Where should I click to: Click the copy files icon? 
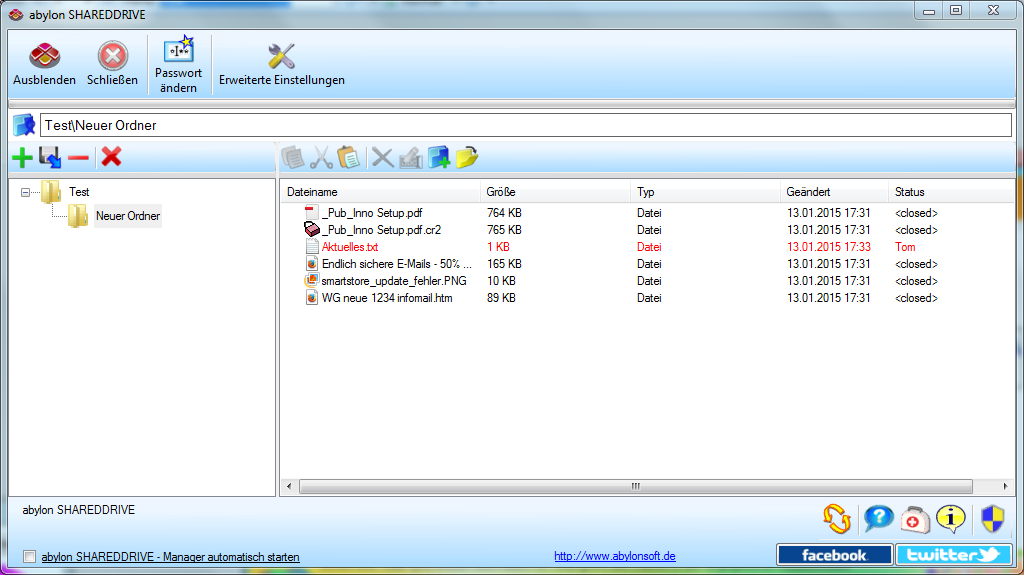pos(293,157)
